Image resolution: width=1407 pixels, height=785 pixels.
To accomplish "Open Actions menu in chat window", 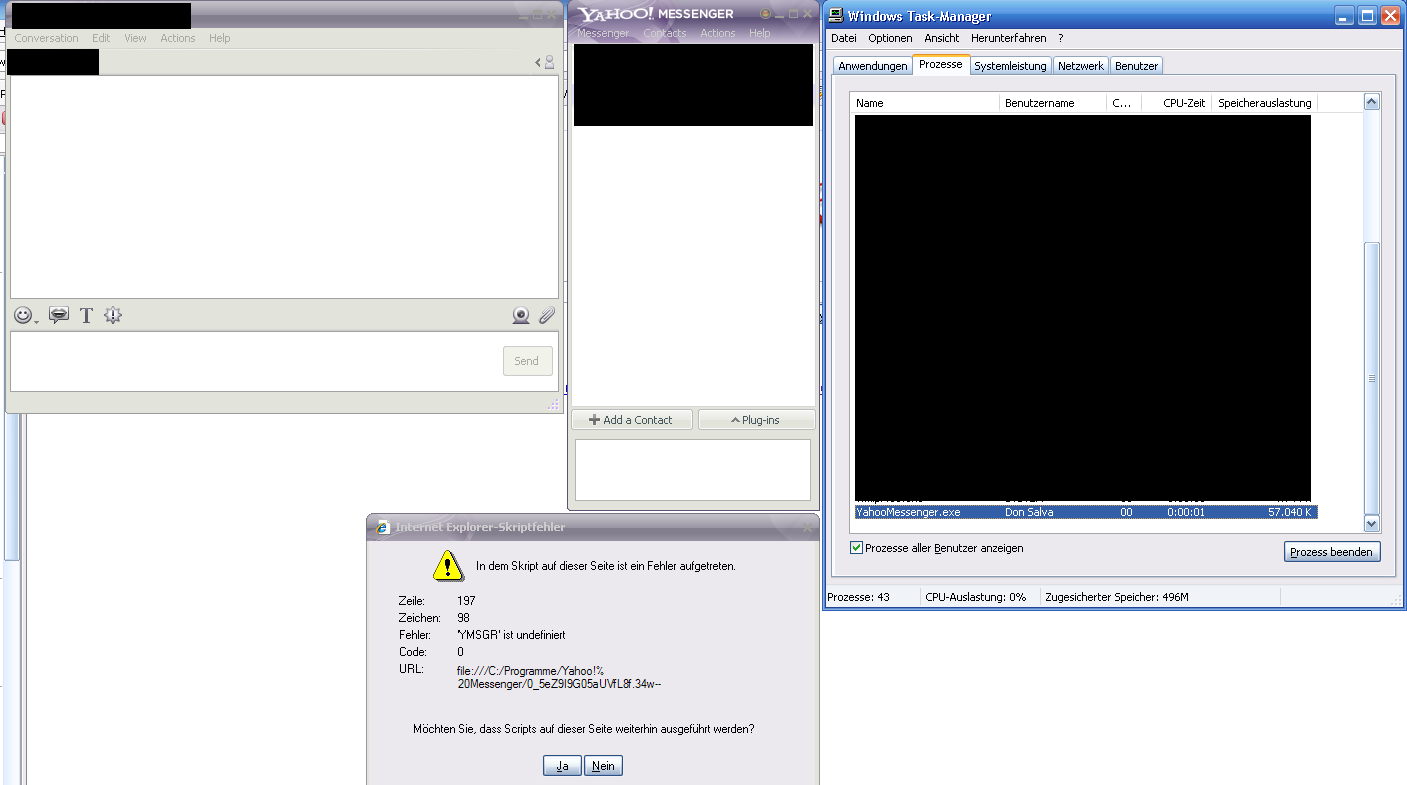I will [x=178, y=38].
